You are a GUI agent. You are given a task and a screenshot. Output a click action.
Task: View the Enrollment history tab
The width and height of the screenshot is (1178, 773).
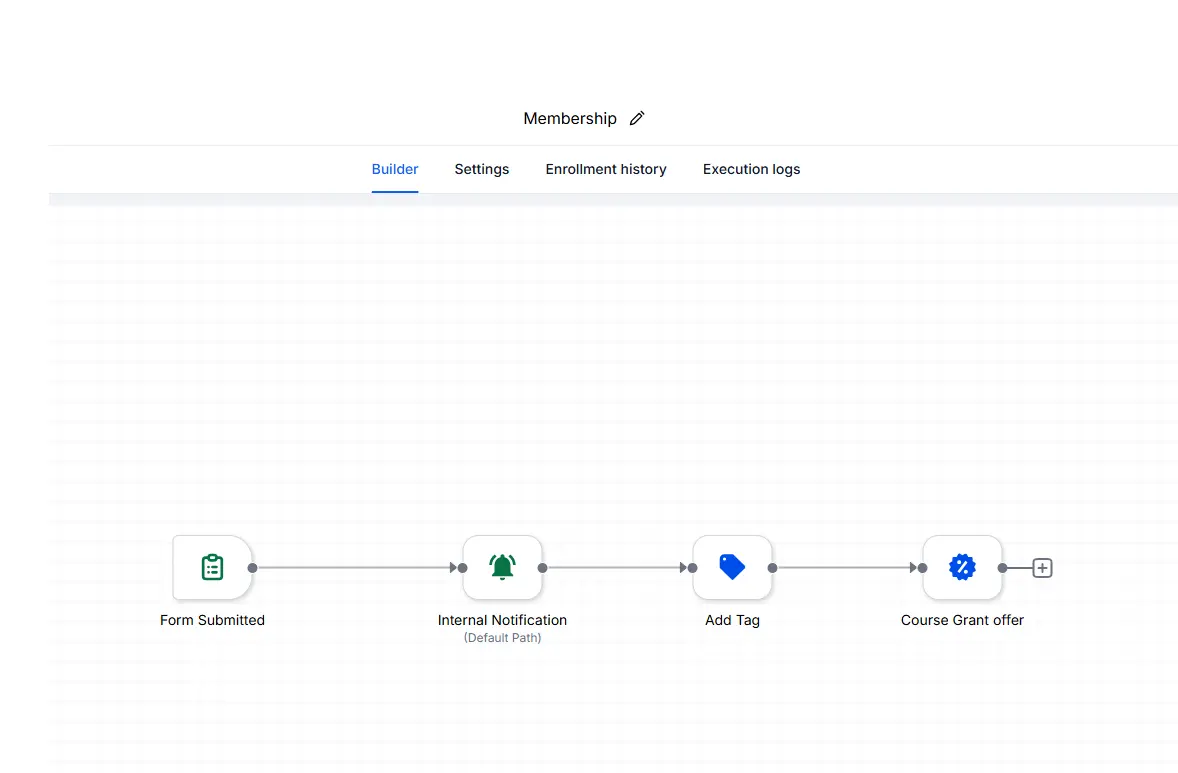(x=606, y=169)
